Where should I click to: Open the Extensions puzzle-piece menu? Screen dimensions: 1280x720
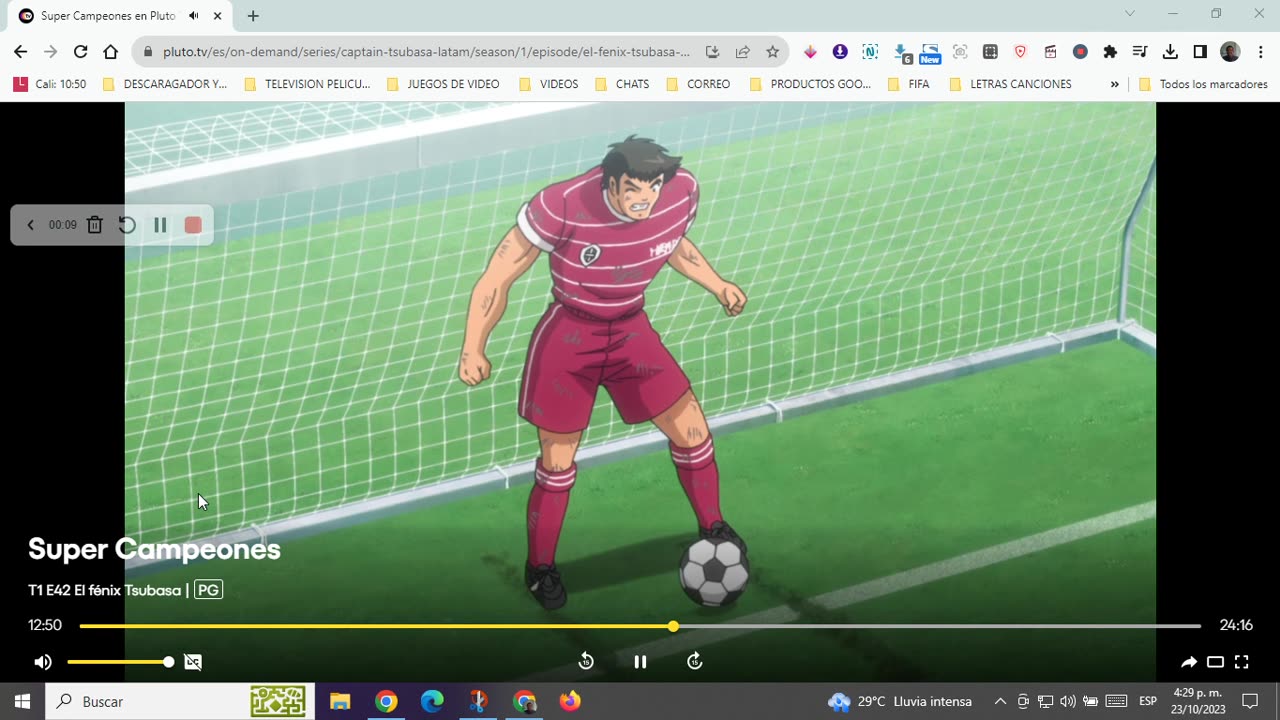pos(1110,52)
